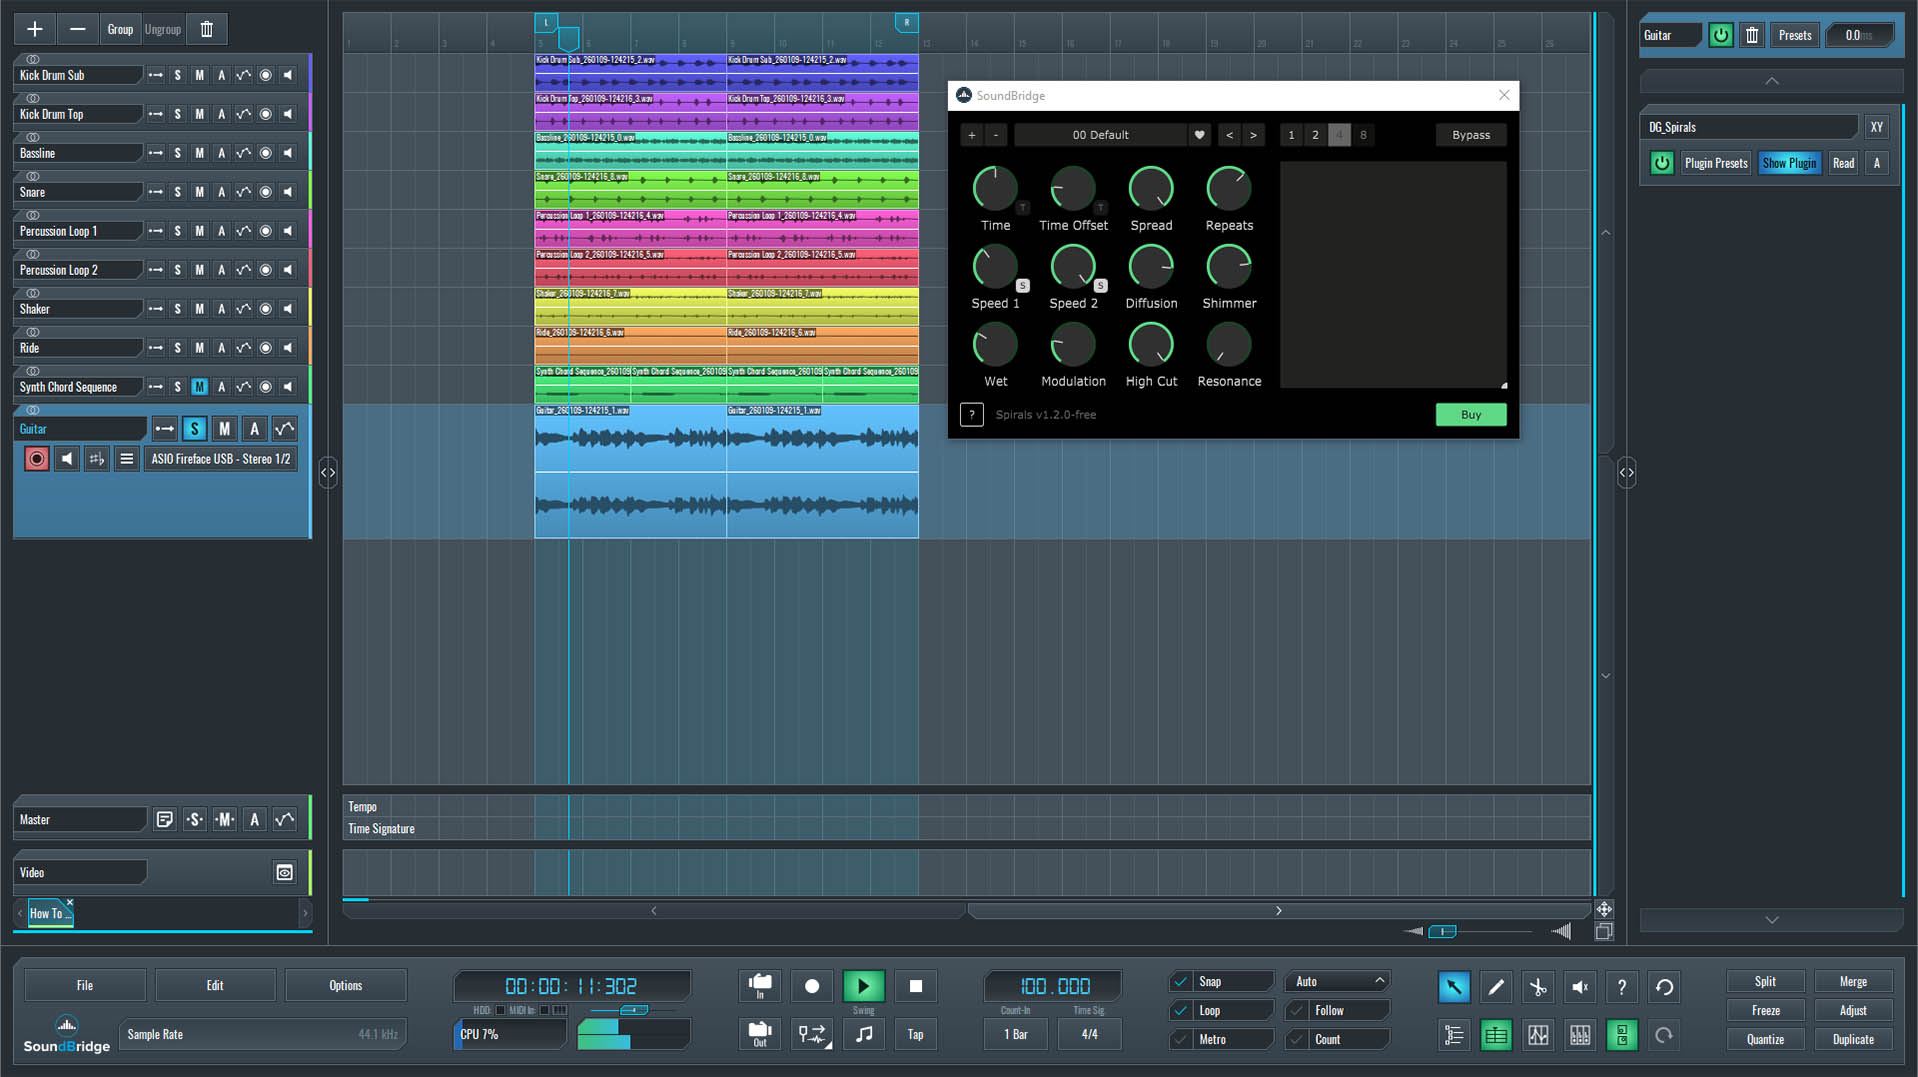This screenshot has height=1077, width=1918.
Task: Open the 00 Default preset dropdown in Spirals
Action: (1101, 135)
